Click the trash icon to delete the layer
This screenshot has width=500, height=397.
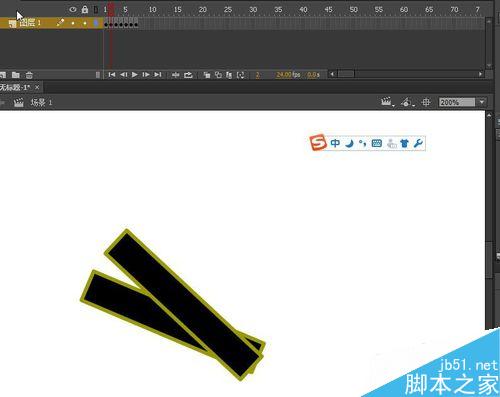(29, 75)
